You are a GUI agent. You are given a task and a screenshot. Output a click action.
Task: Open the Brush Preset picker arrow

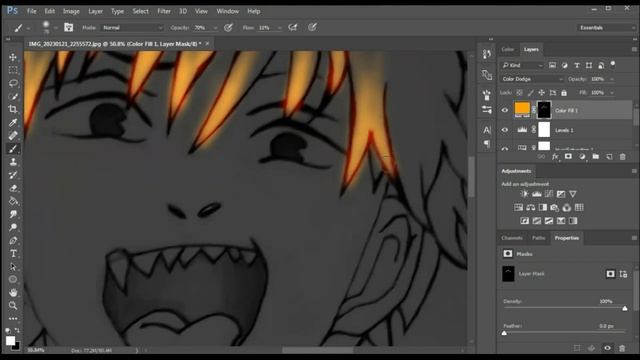click(x=56, y=28)
